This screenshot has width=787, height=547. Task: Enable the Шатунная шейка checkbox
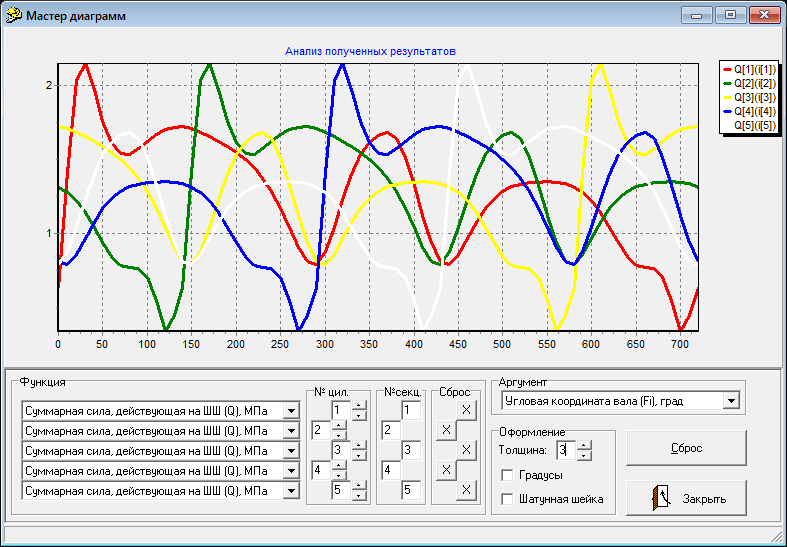point(507,499)
